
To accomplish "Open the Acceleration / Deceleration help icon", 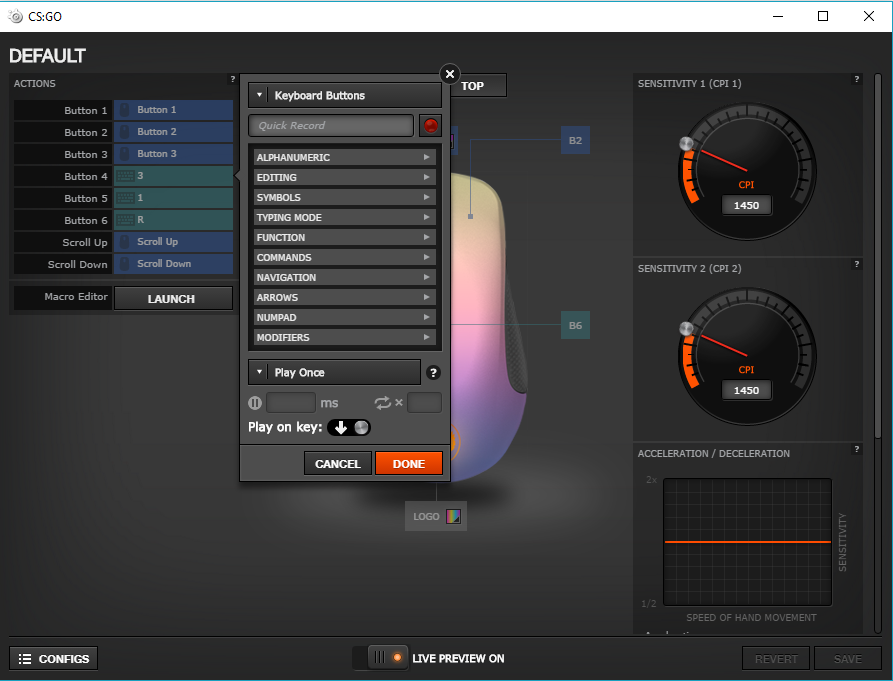I will (x=856, y=449).
